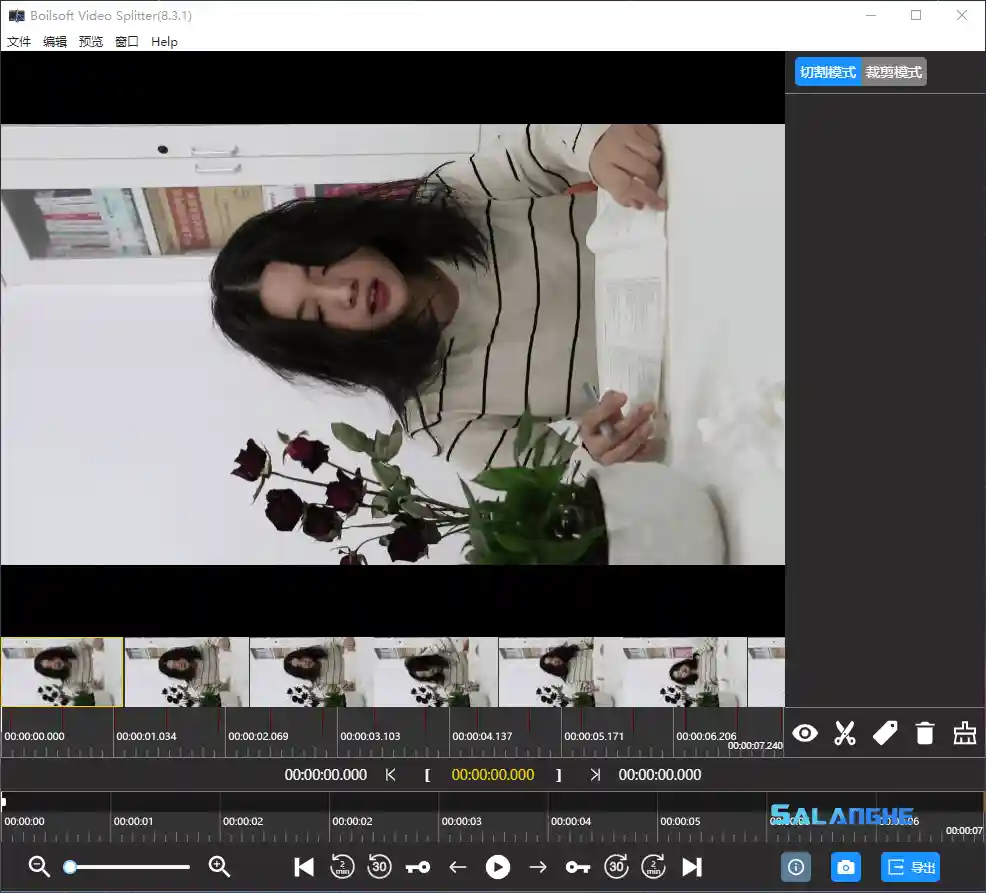The width and height of the screenshot is (986, 893).
Task: Enable 切割模式 mode
Action: pos(827,71)
